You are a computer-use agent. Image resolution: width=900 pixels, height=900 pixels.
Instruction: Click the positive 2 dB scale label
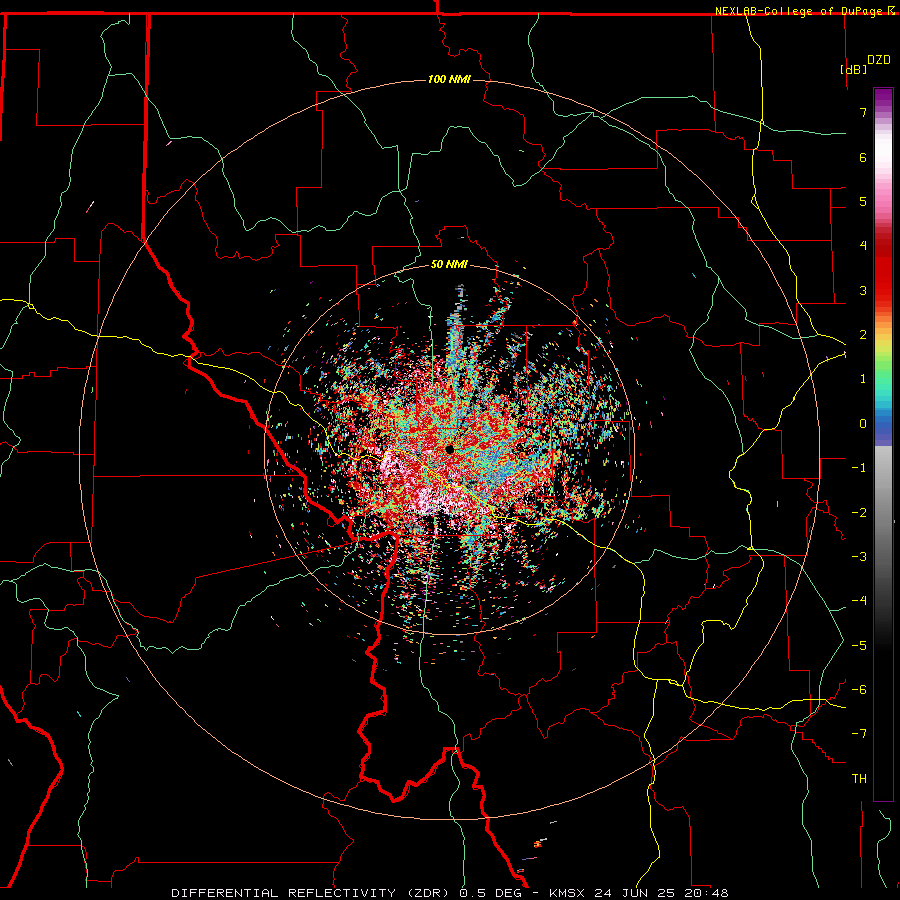pyautogui.click(x=863, y=335)
